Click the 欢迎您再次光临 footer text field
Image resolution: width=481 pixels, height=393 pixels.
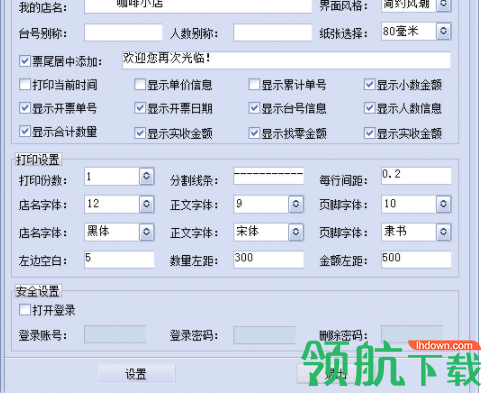pyautogui.click(x=286, y=60)
